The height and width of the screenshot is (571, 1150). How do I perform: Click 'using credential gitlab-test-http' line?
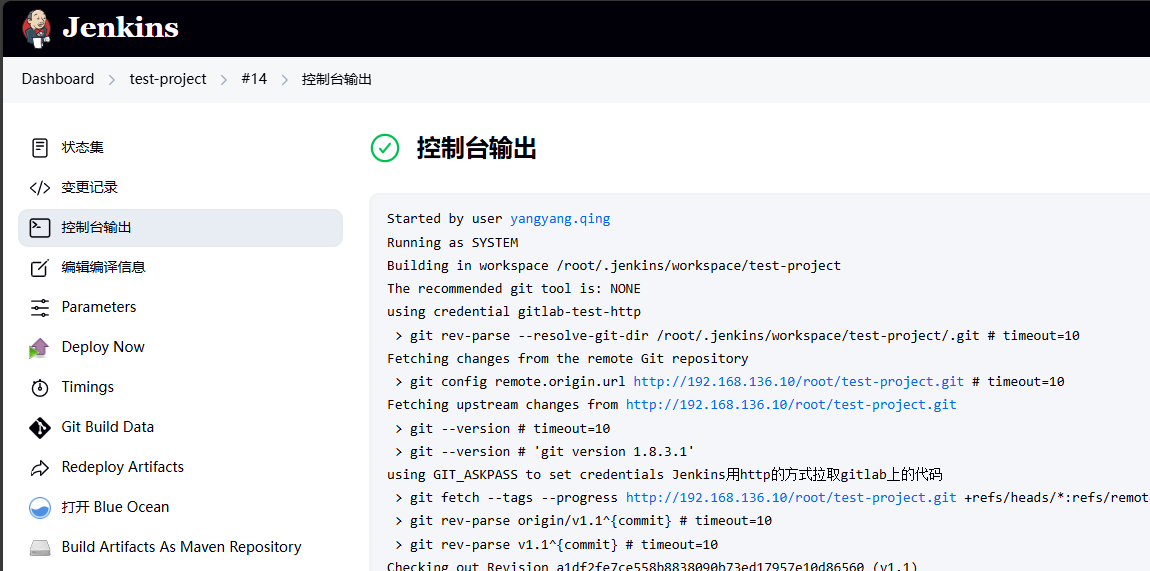(513, 312)
